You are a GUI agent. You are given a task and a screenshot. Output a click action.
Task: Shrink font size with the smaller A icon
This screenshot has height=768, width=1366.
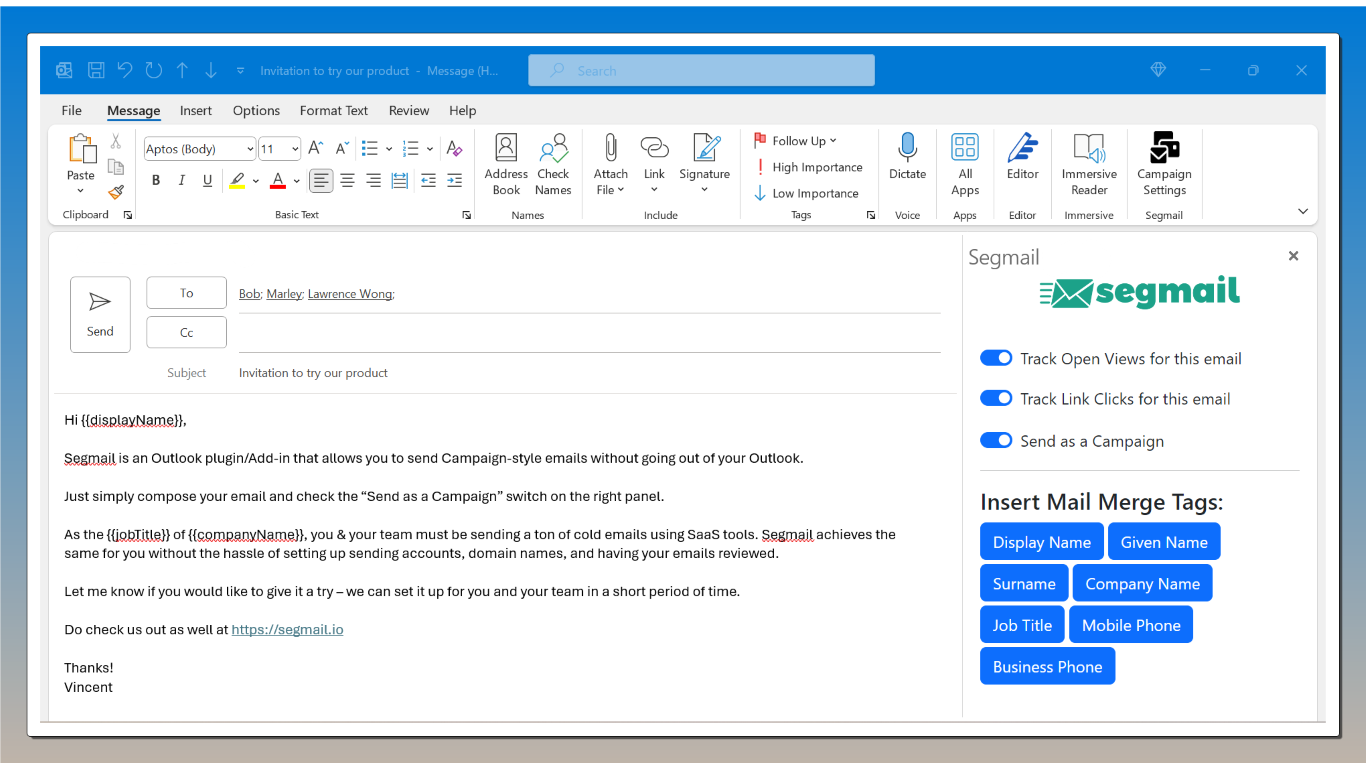[342, 148]
